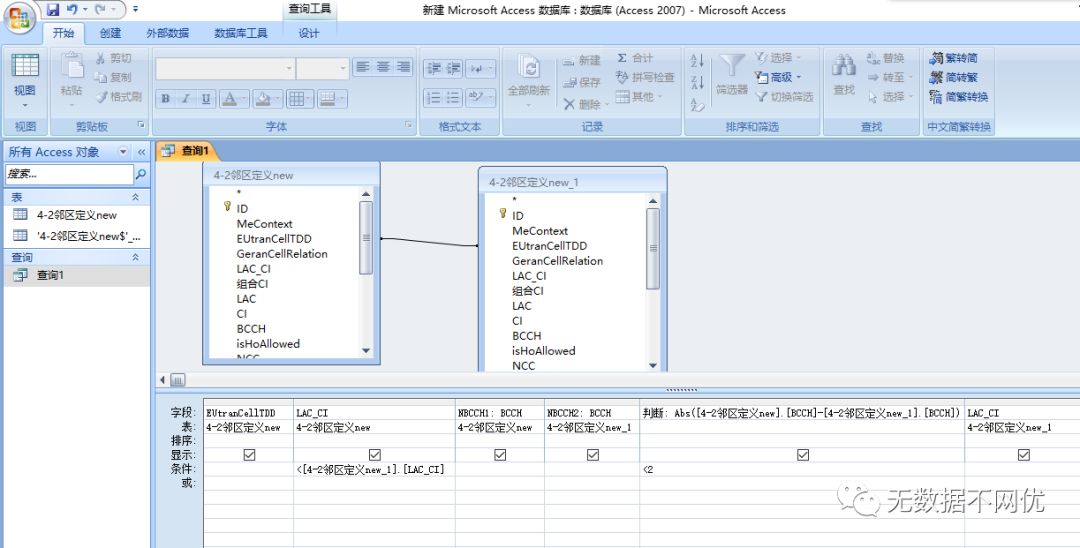Align text left in font group
This screenshot has width=1080, height=548.
tap(362, 67)
